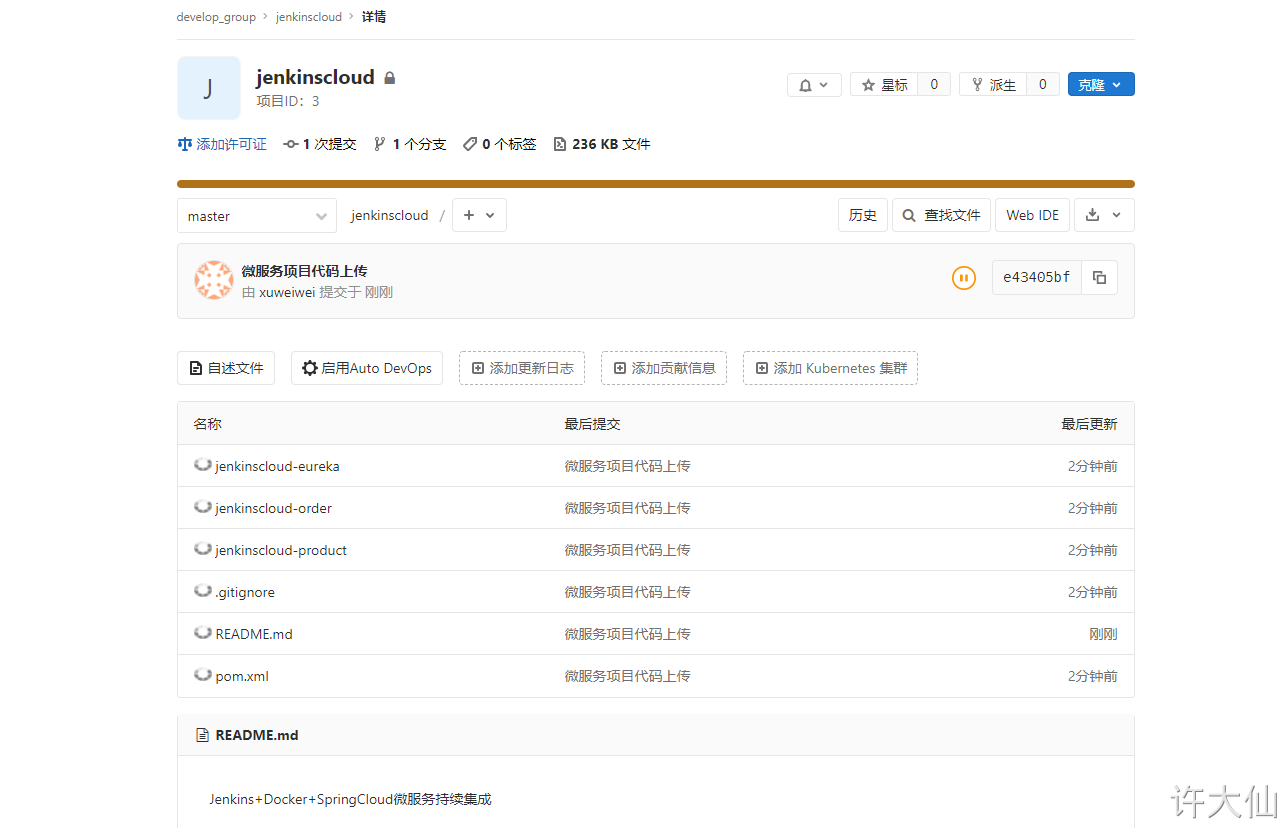
Task: Open the pom.xml file
Action: 242,676
